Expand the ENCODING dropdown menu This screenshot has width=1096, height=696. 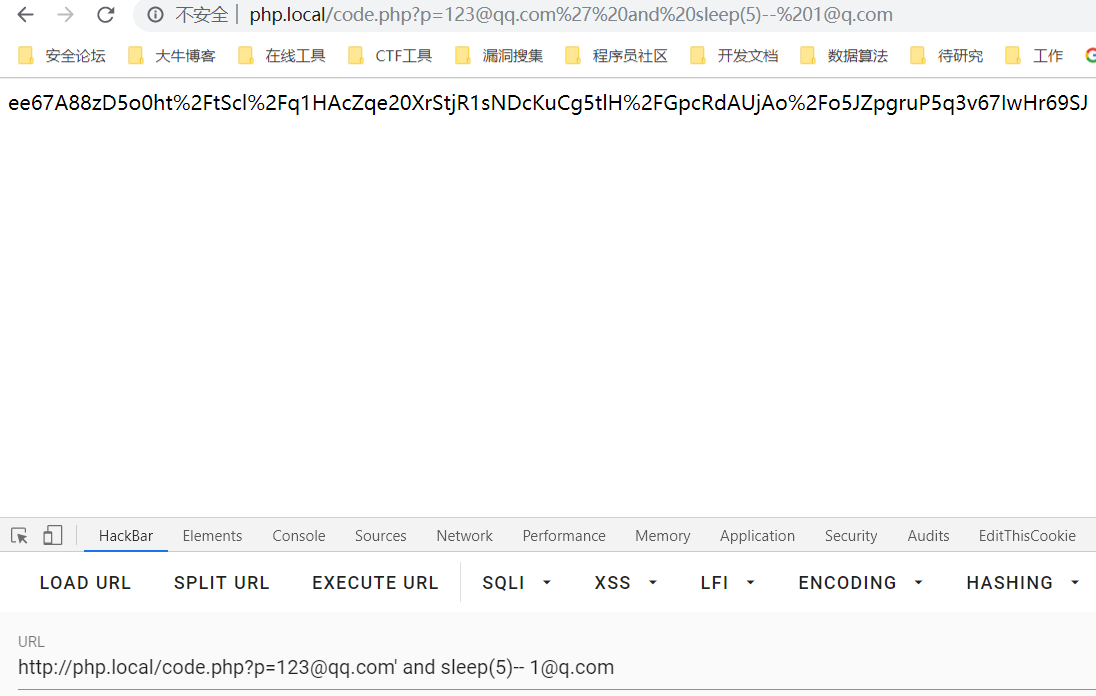tap(860, 583)
